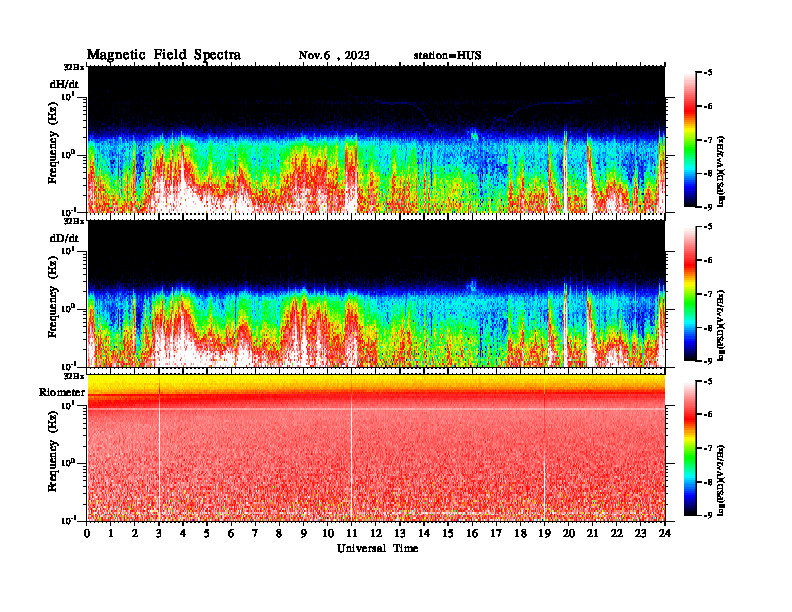The width and height of the screenshot is (792, 612).
Task: Click hour "21" on the Universal Time axis
Action: pyautogui.click(x=592, y=533)
